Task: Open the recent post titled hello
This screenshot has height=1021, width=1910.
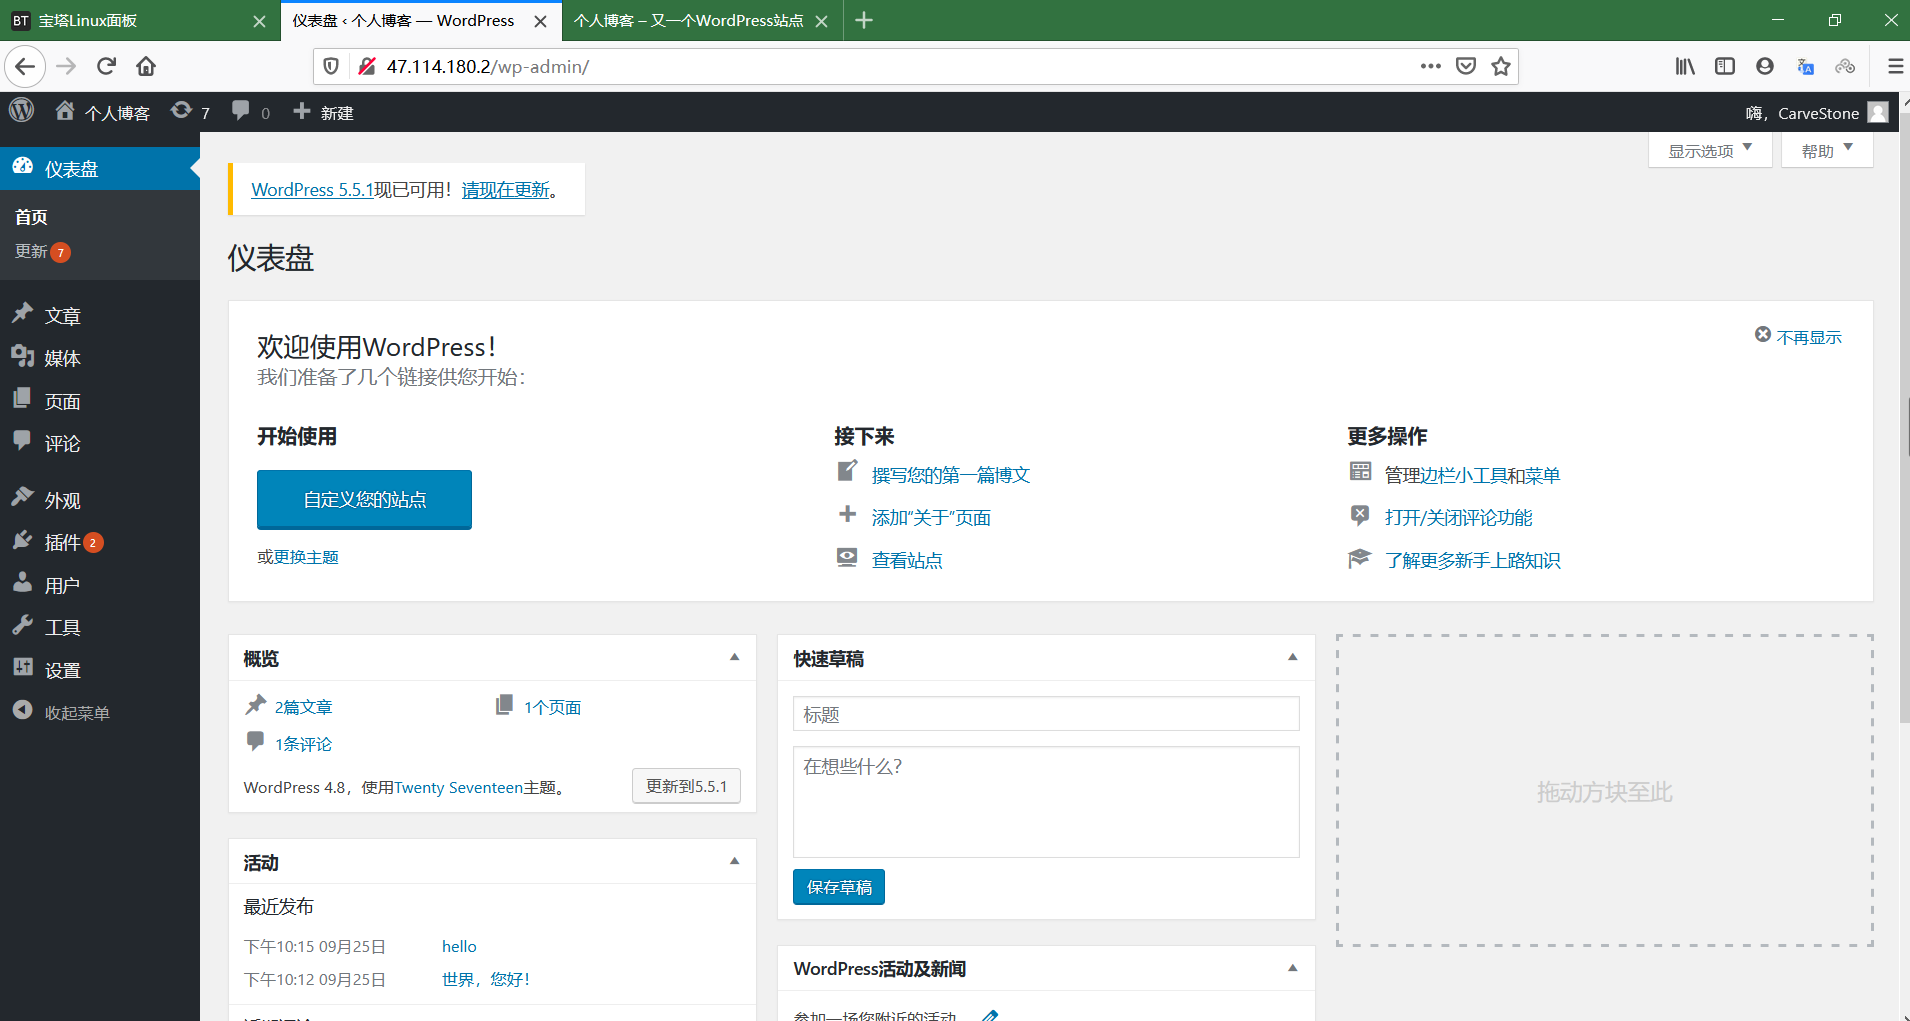Action: tap(459, 946)
